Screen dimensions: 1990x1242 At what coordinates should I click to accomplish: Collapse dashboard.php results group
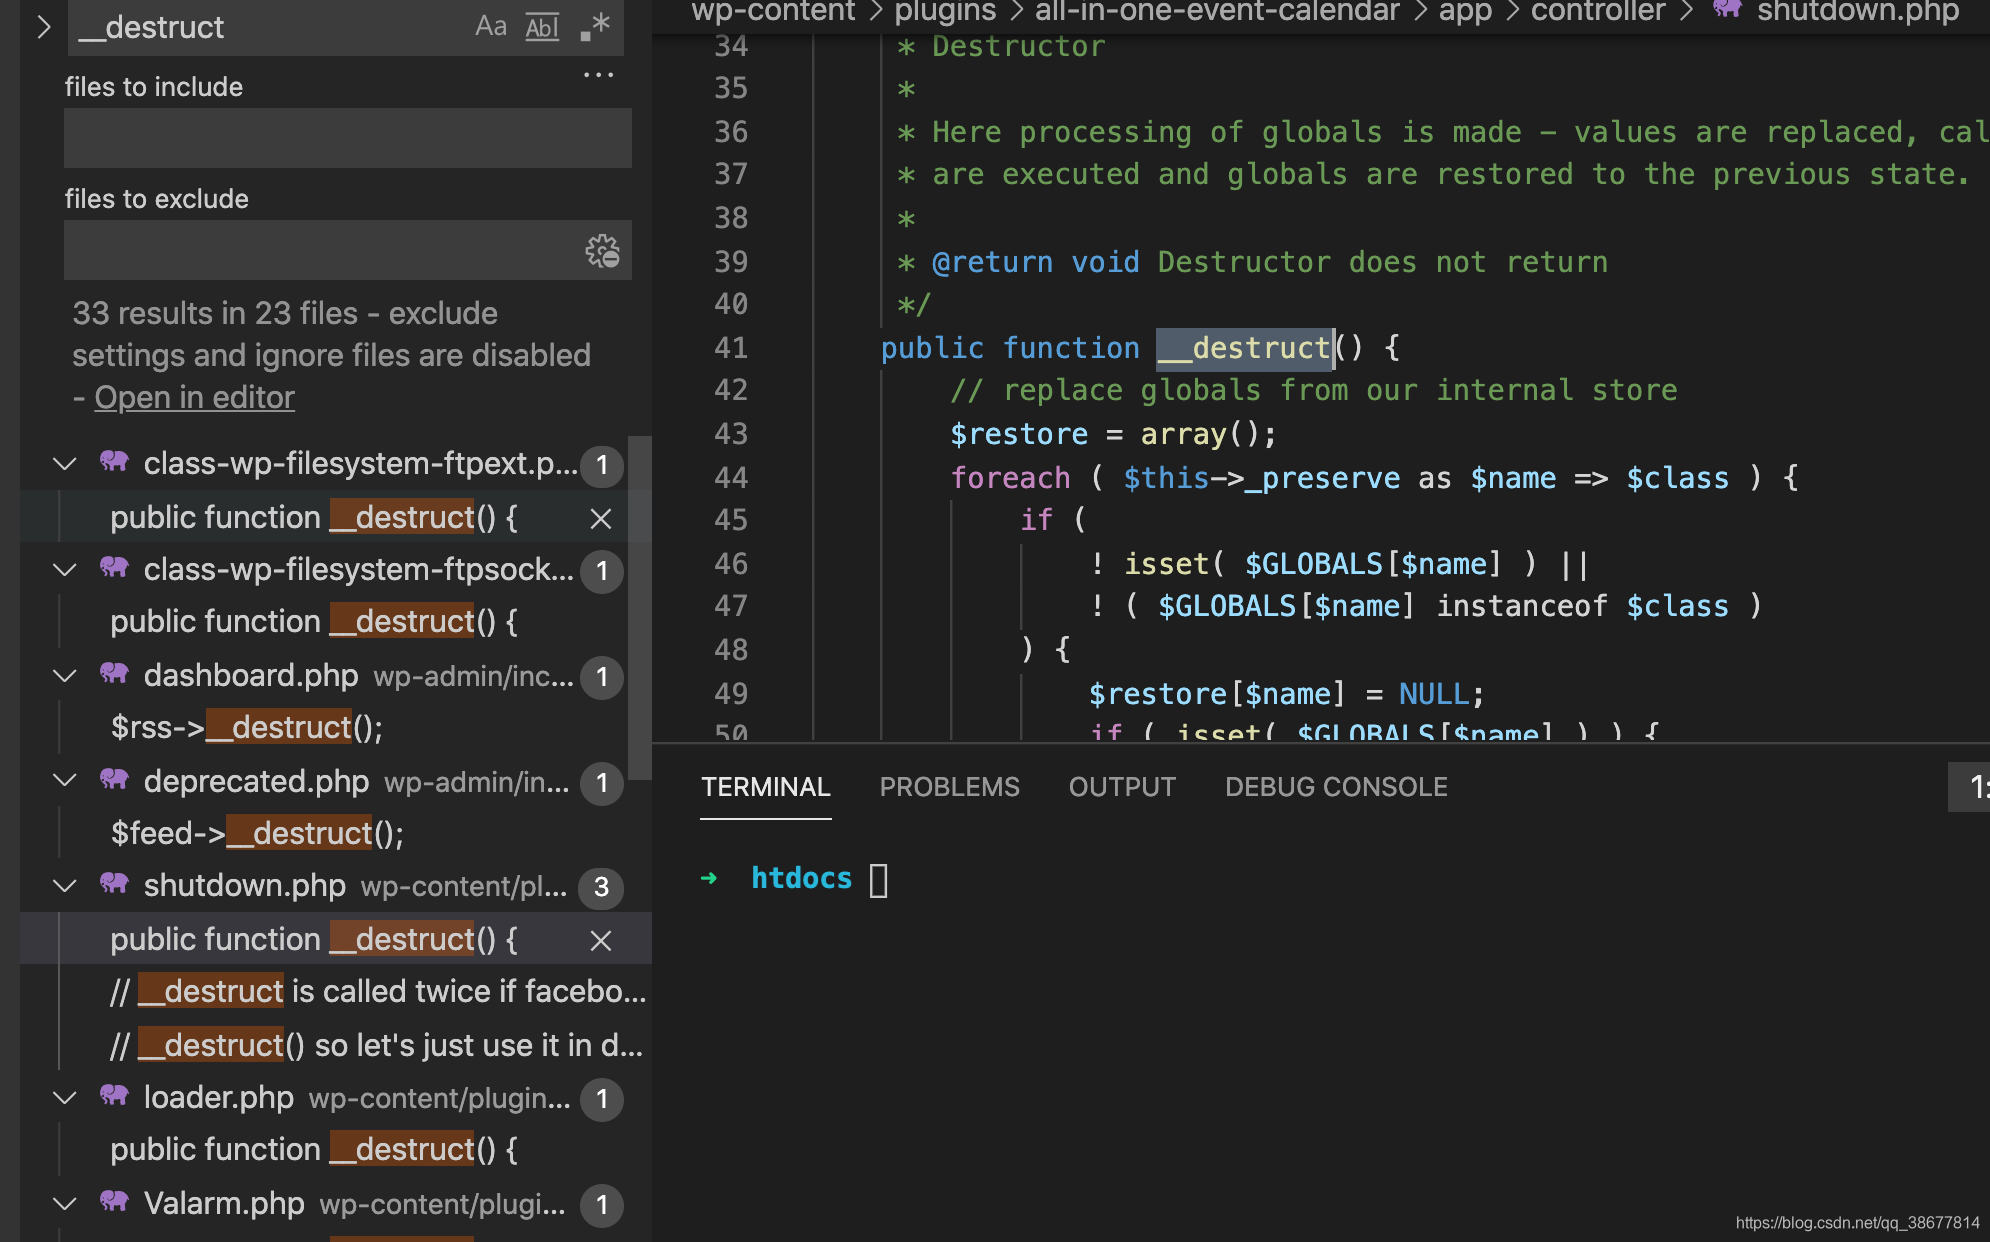(65, 676)
